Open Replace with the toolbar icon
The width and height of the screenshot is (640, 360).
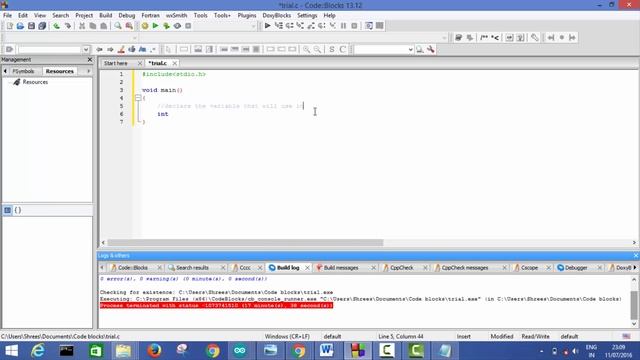[129, 26]
